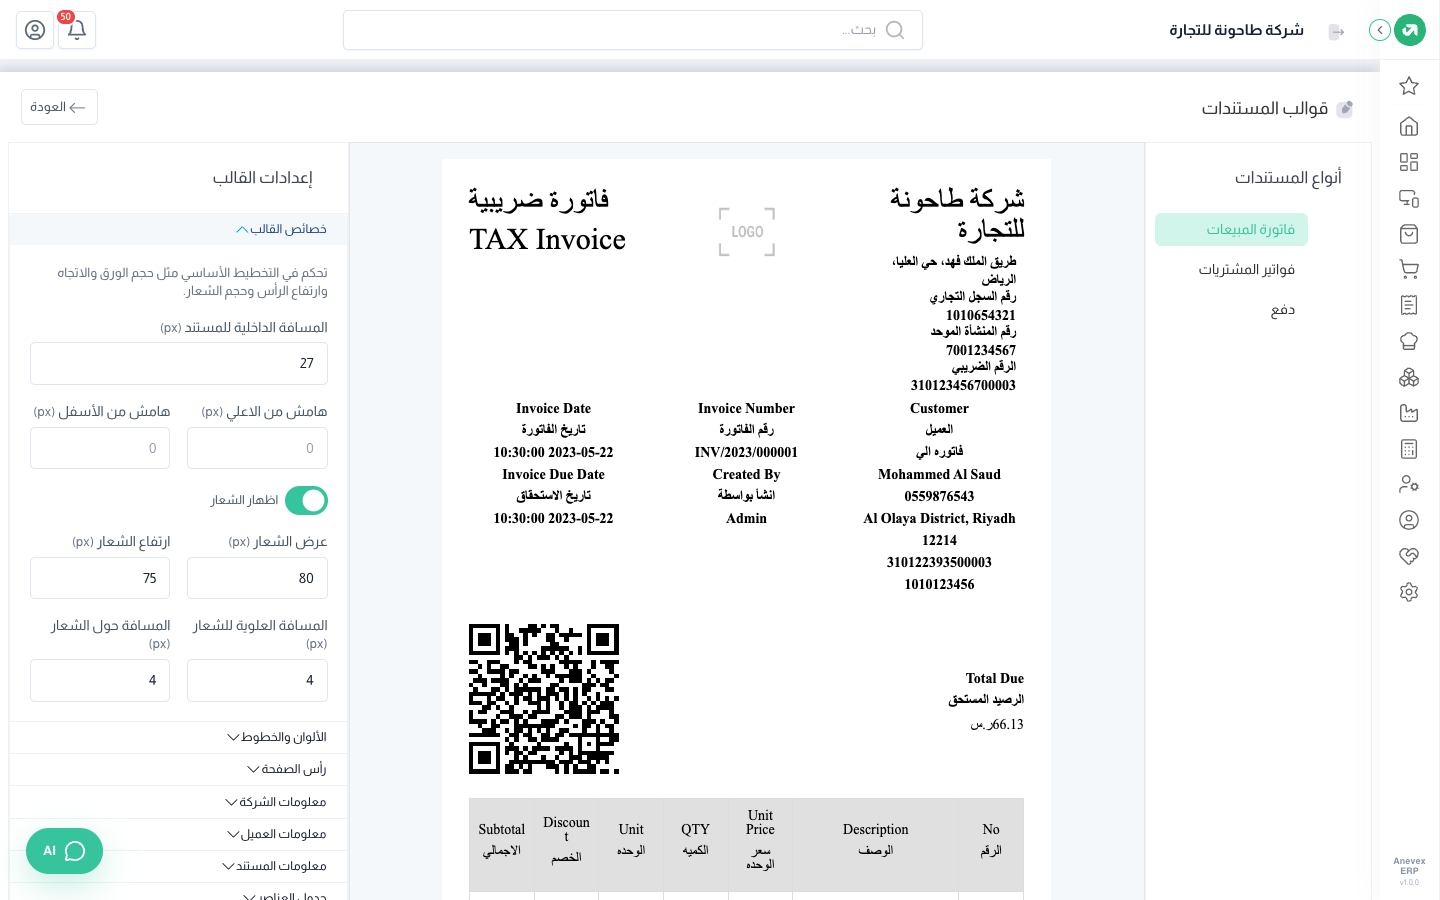The height and width of the screenshot is (900, 1440).
Task: Expand the page header section
Action: click(179, 769)
